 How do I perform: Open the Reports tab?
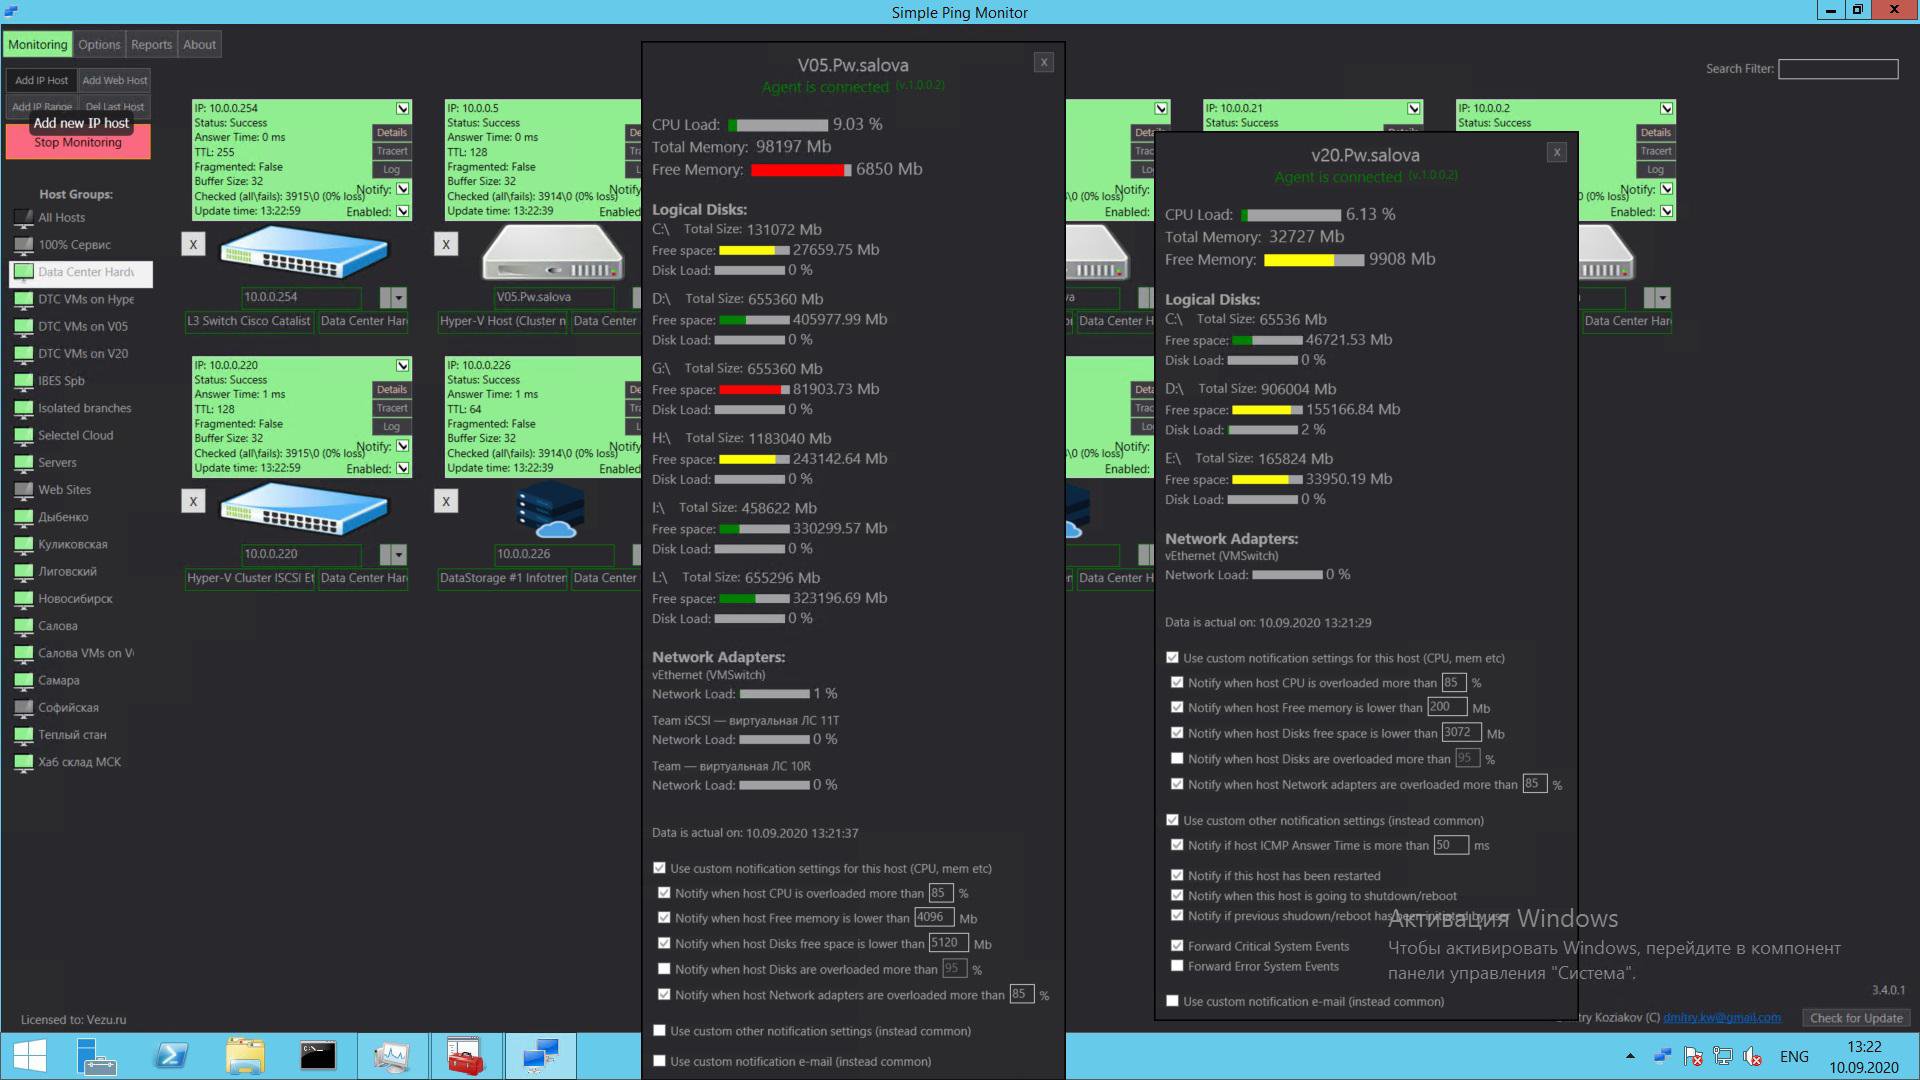pyautogui.click(x=151, y=44)
